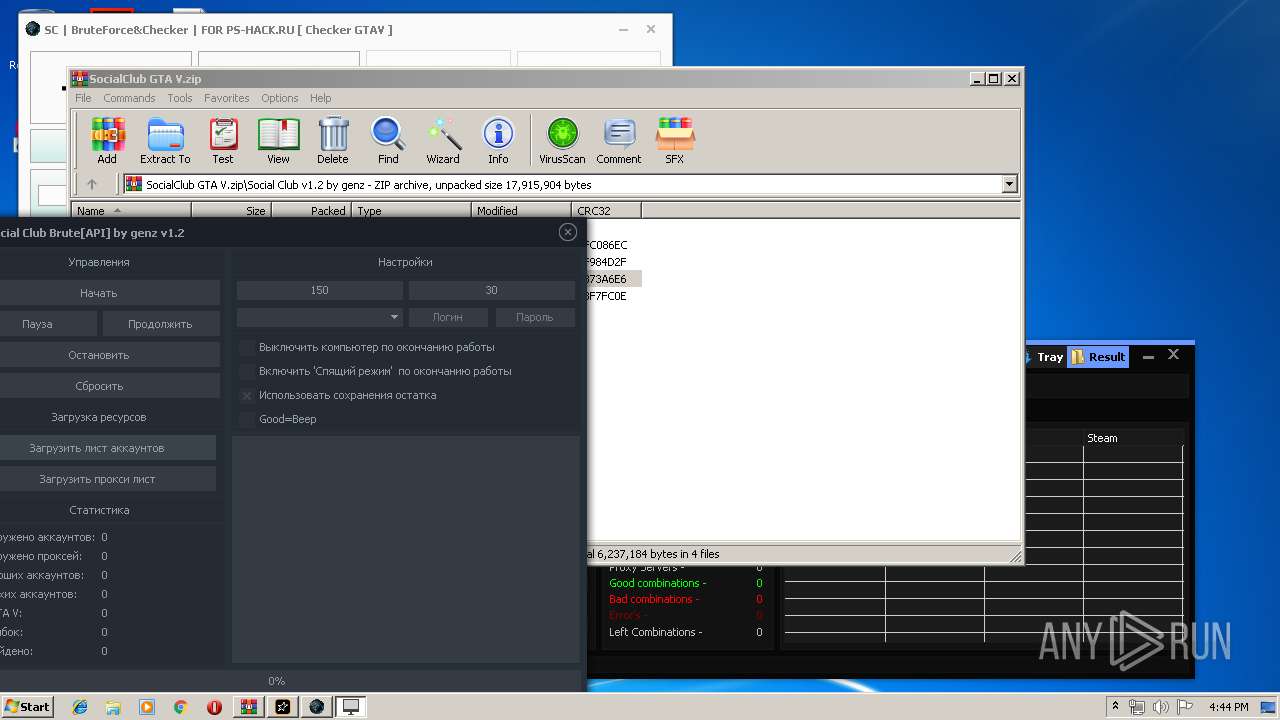This screenshot has width=1280, height=720.
Task: Click the Result button in checker window
Action: [1098, 357]
